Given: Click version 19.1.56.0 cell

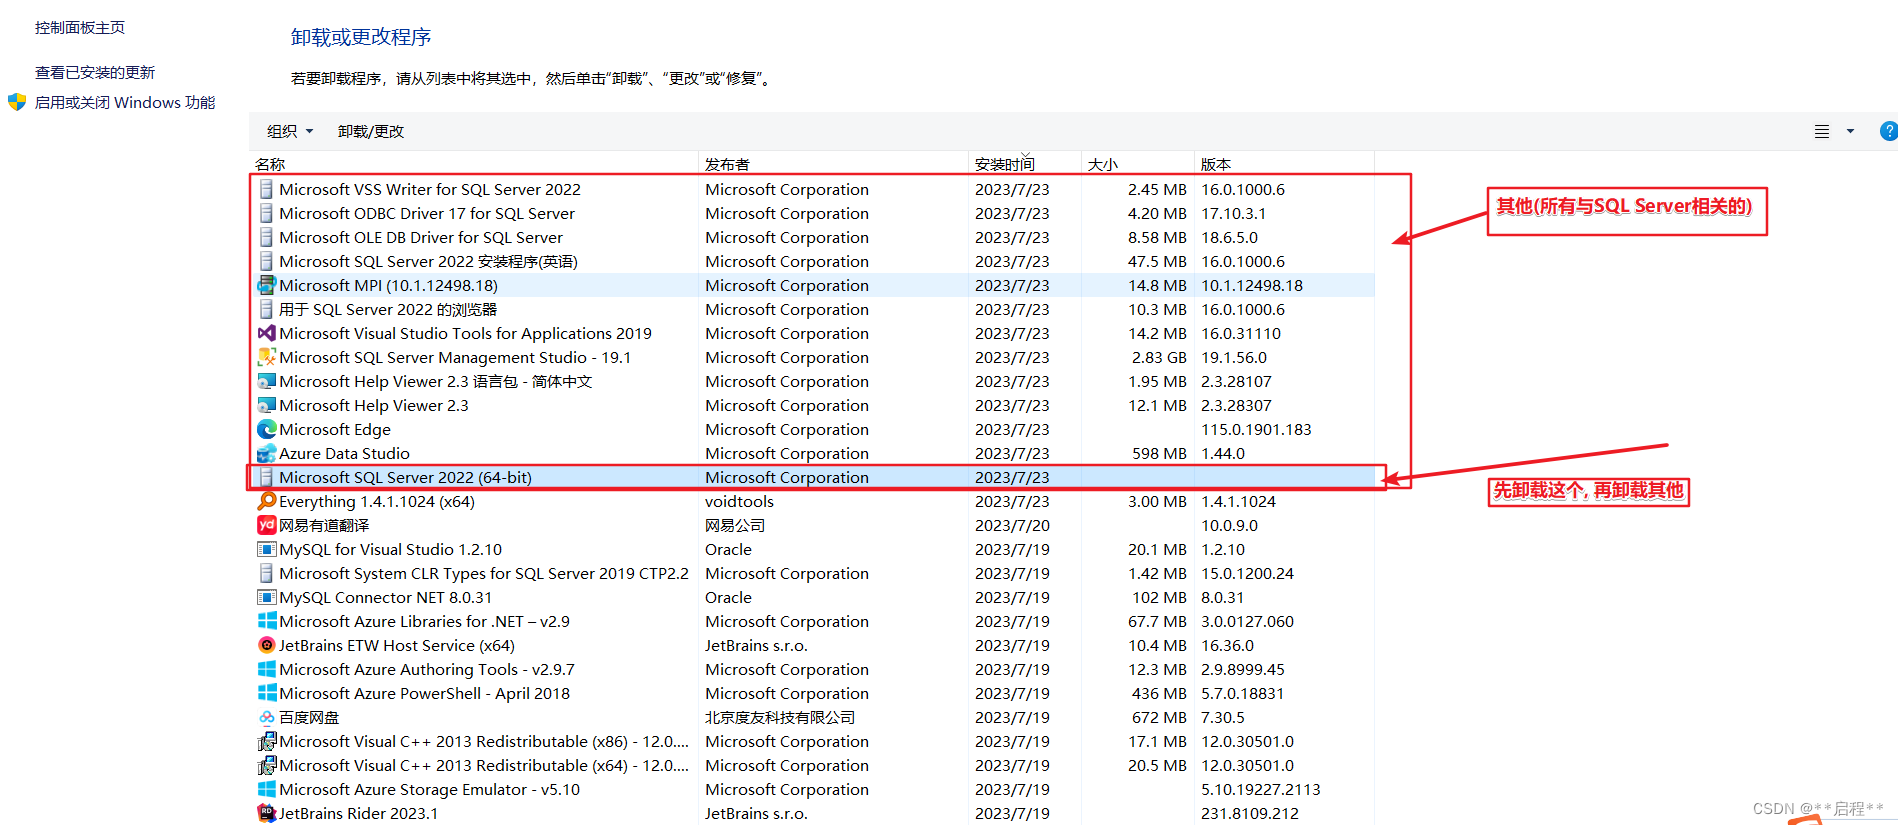Looking at the screenshot, I should point(1234,357).
